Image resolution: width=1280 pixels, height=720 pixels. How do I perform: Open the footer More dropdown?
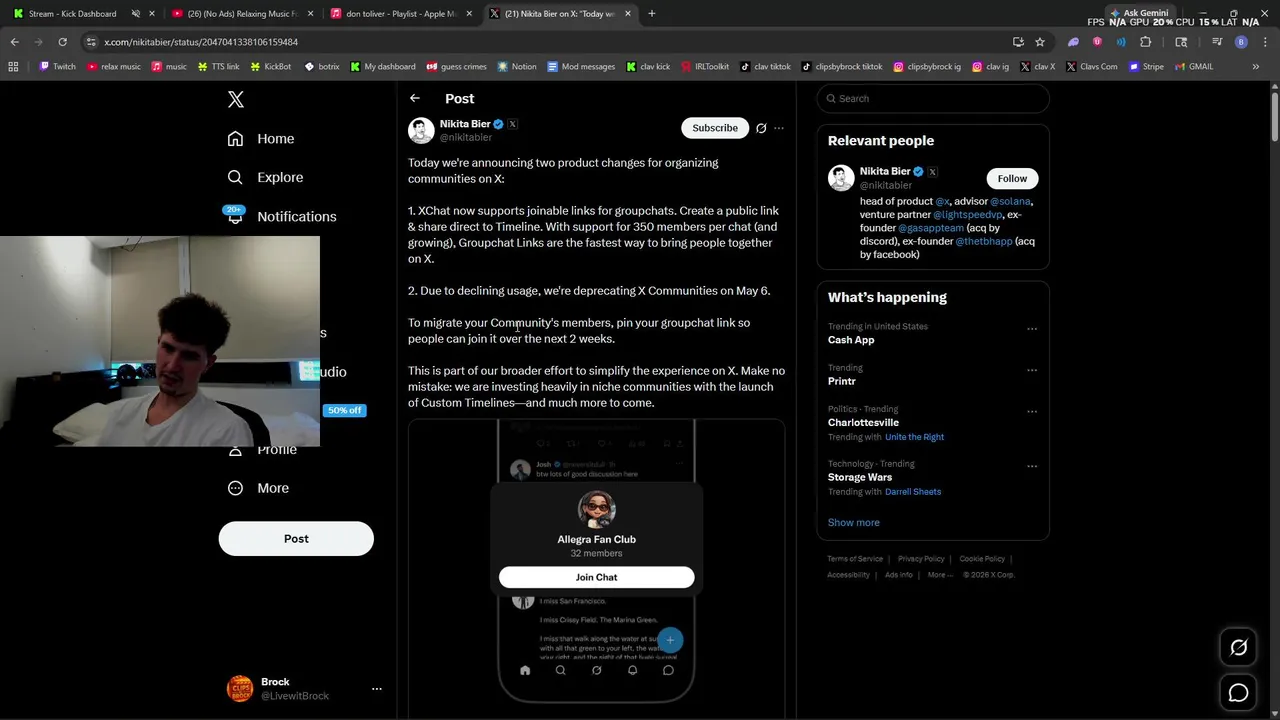click(x=940, y=575)
